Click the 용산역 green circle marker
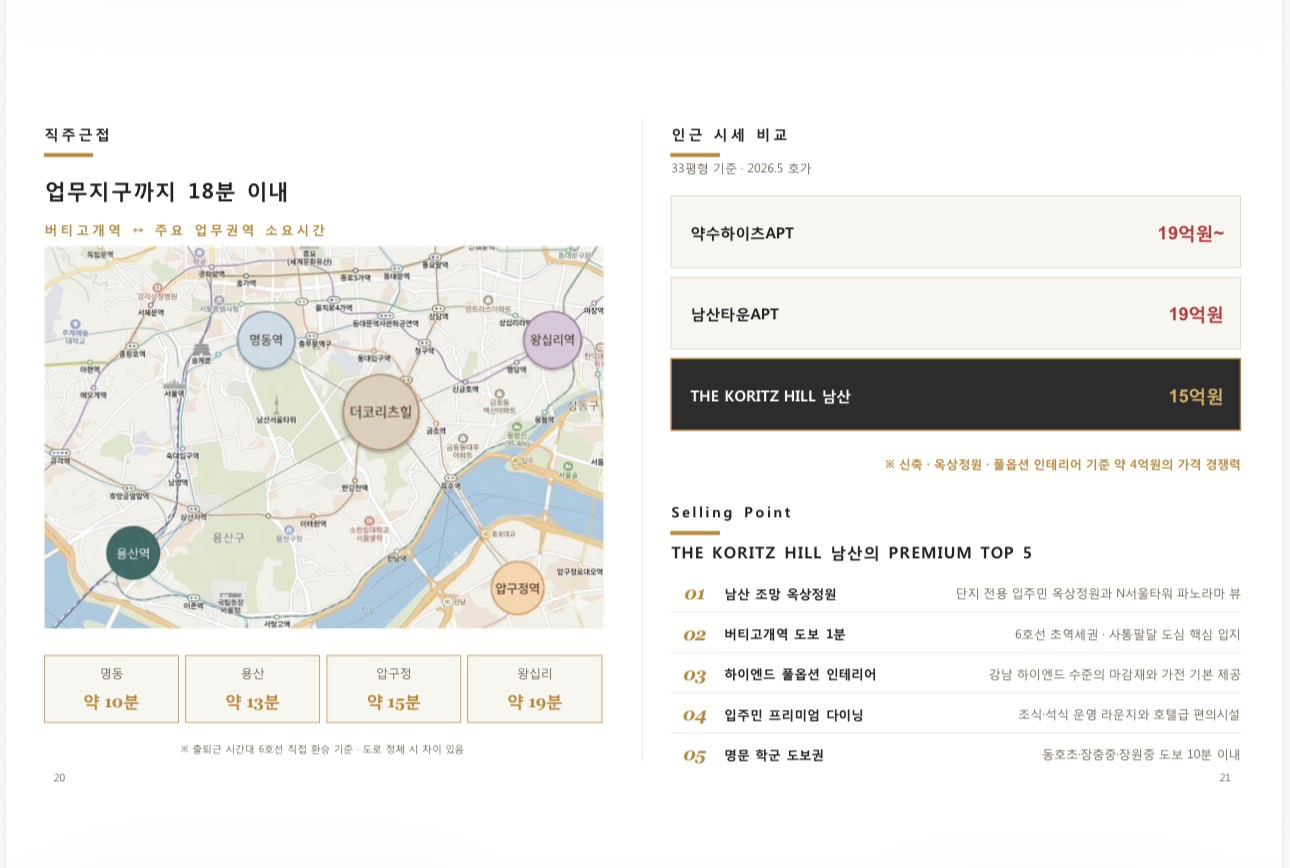This screenshot has width=1290, height=868. [133, 553]
